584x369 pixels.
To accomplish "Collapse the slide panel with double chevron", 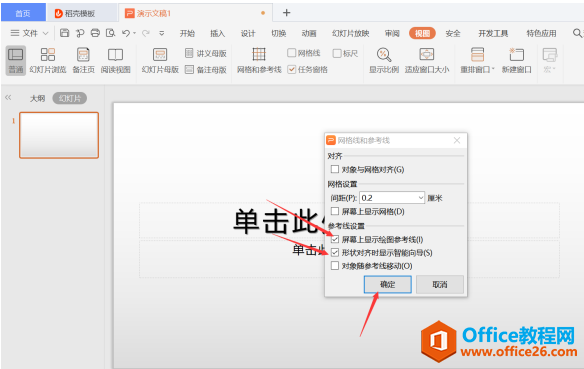I will tap(8, 98).
